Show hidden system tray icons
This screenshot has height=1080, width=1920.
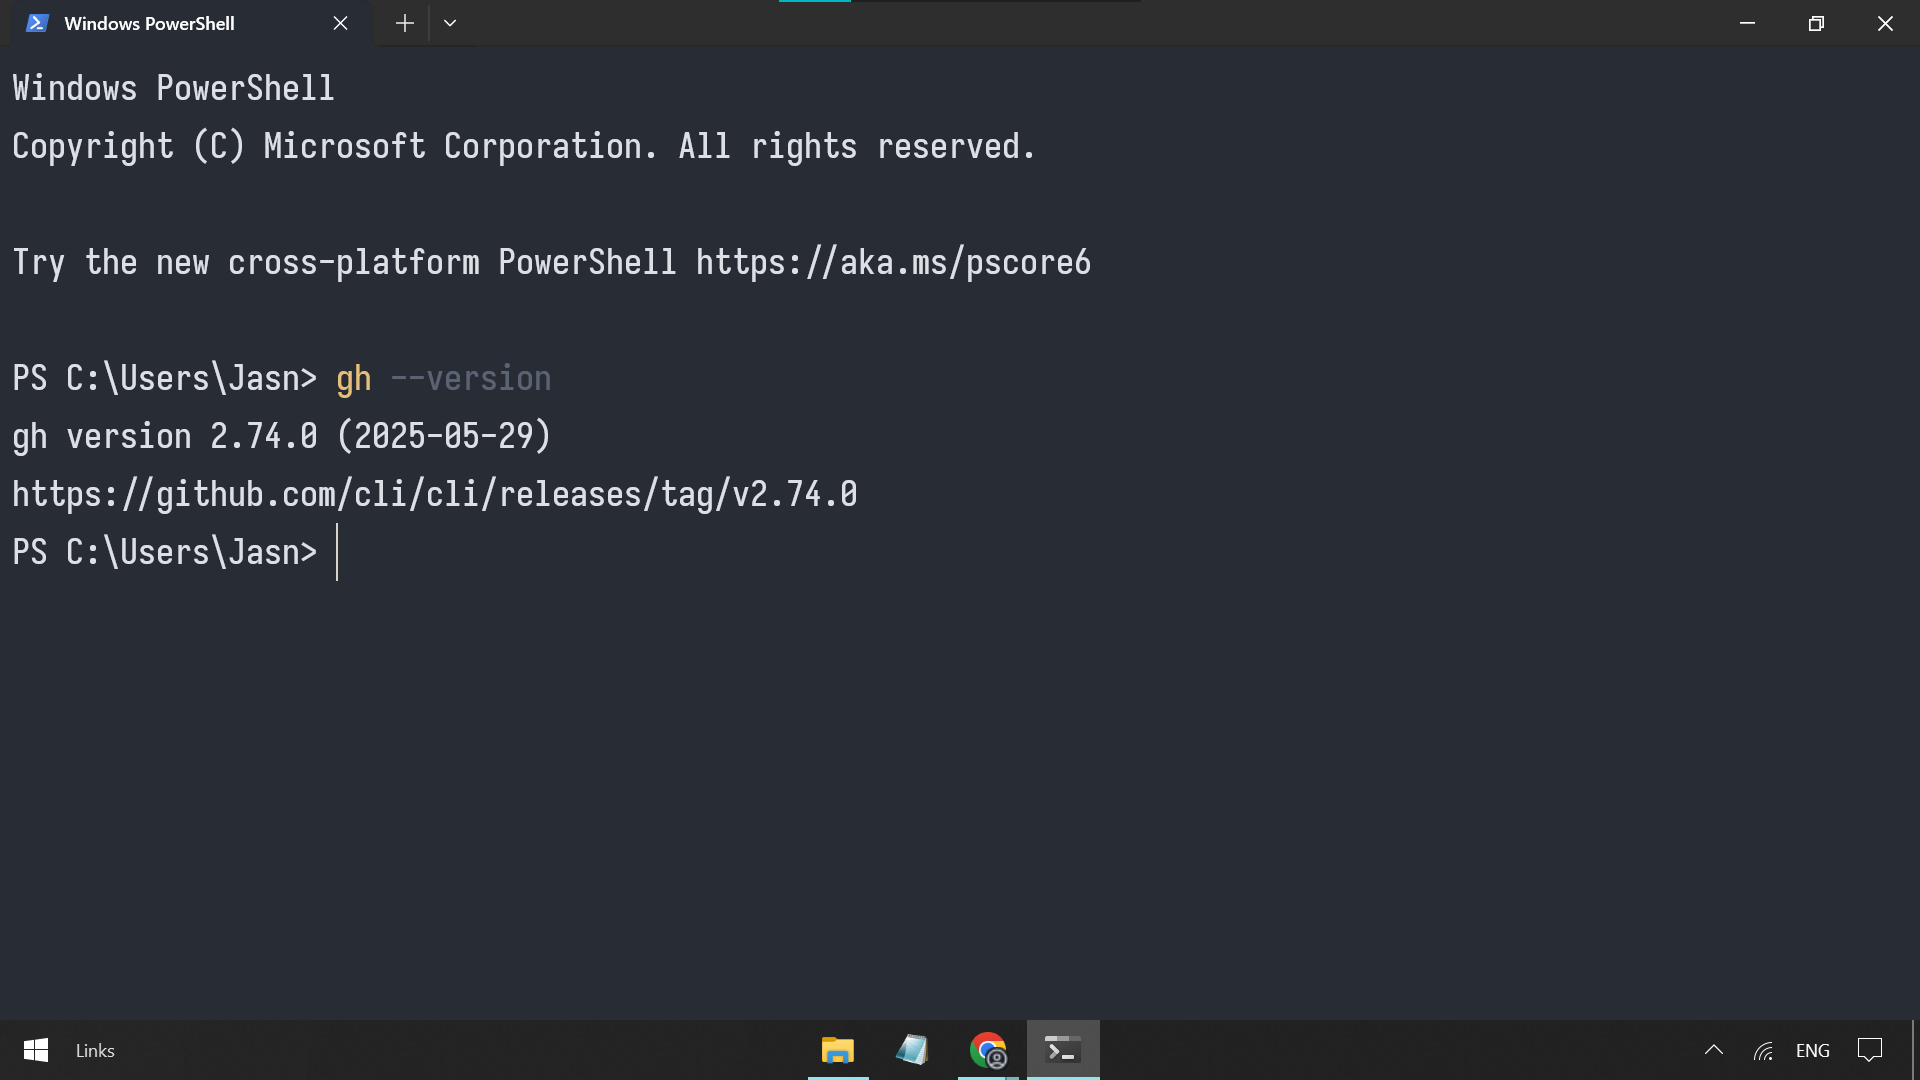pos(1713,1050)
